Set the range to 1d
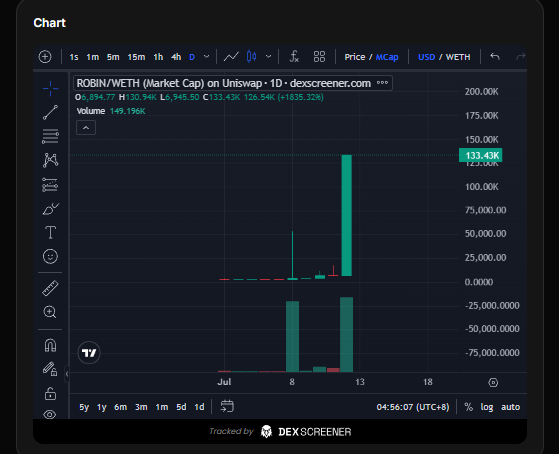 199,407
